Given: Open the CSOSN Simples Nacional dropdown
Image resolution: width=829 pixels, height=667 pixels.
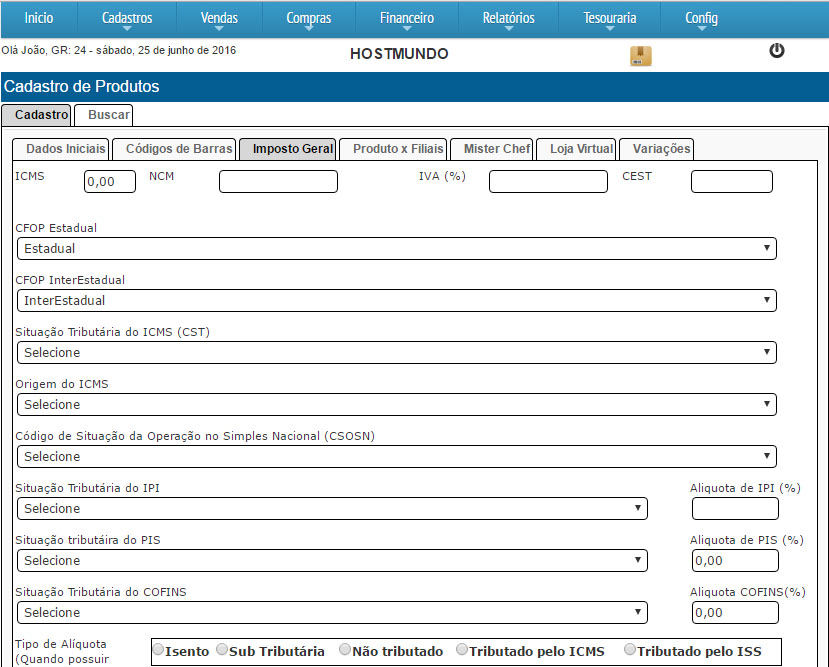Looking at the screenshot, I should click(396, 456).
